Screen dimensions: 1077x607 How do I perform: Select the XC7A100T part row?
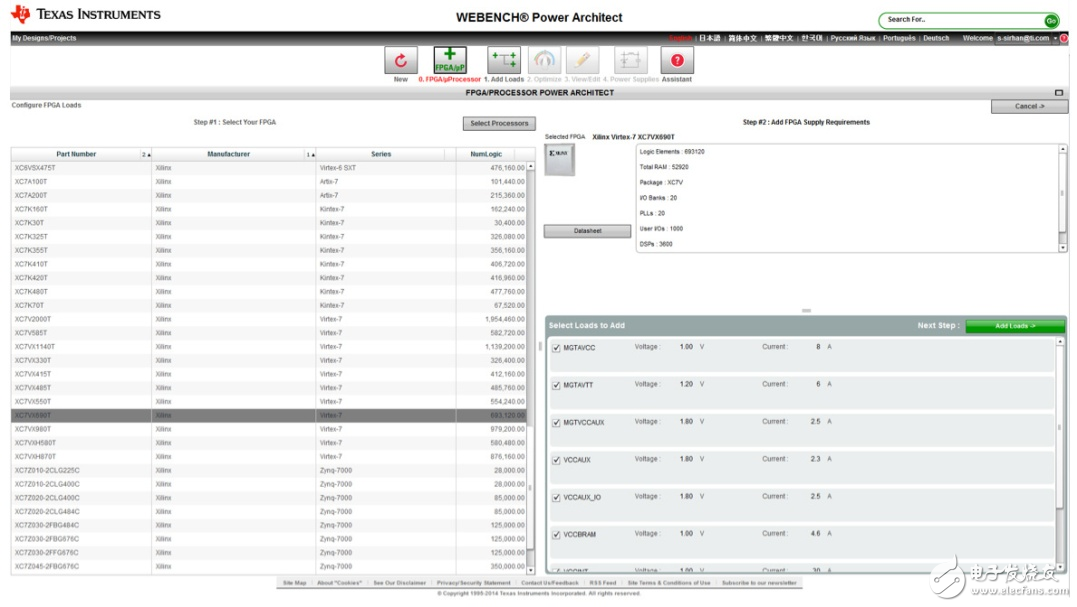tap(269, 182)
